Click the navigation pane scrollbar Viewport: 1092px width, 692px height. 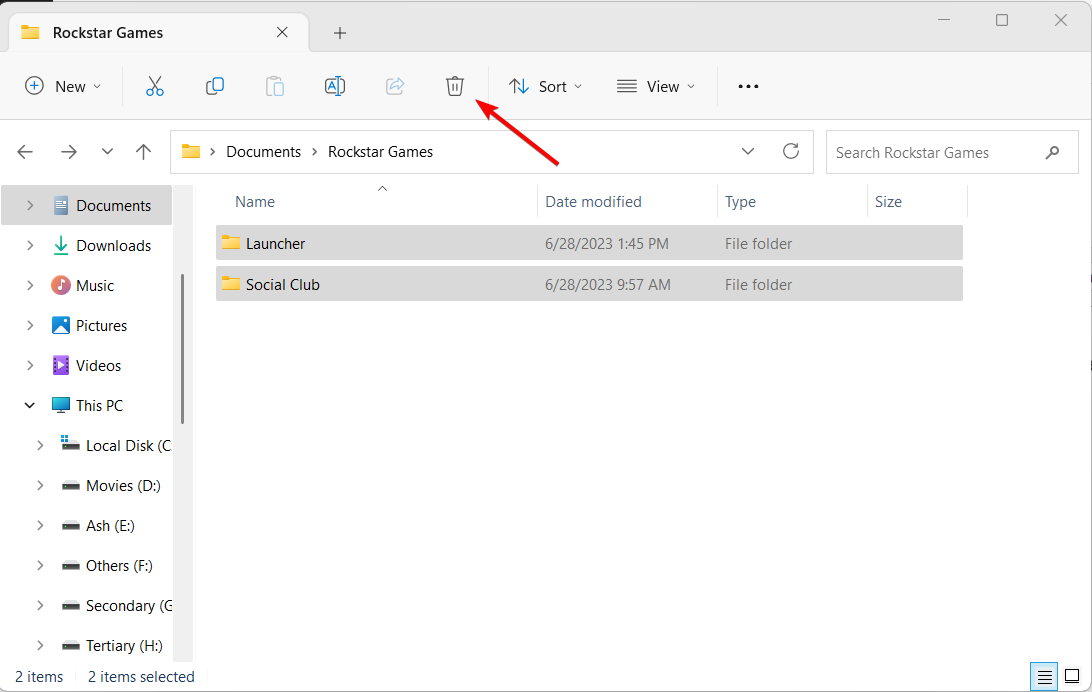(x=182, y=348)
